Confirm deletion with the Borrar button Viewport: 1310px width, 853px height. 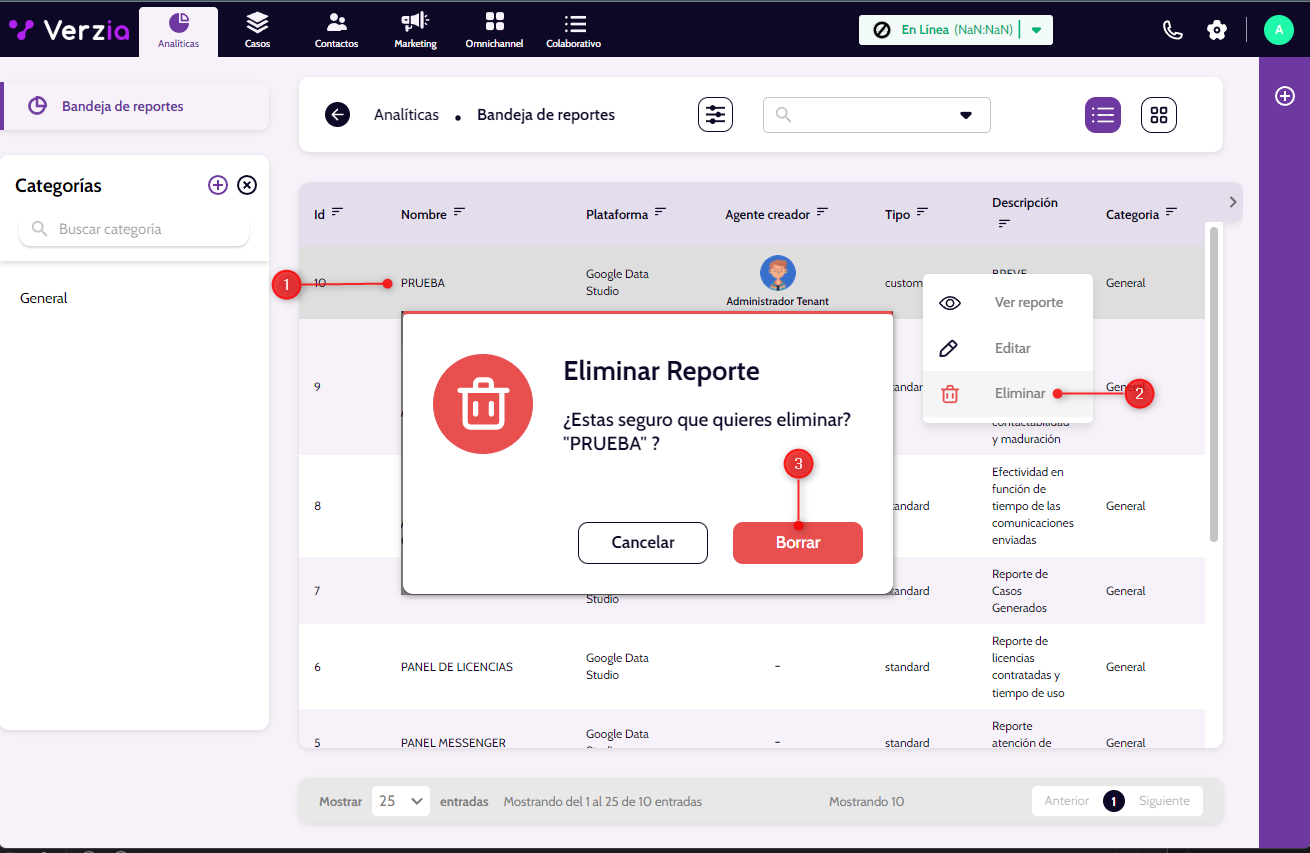coord(797,543)
